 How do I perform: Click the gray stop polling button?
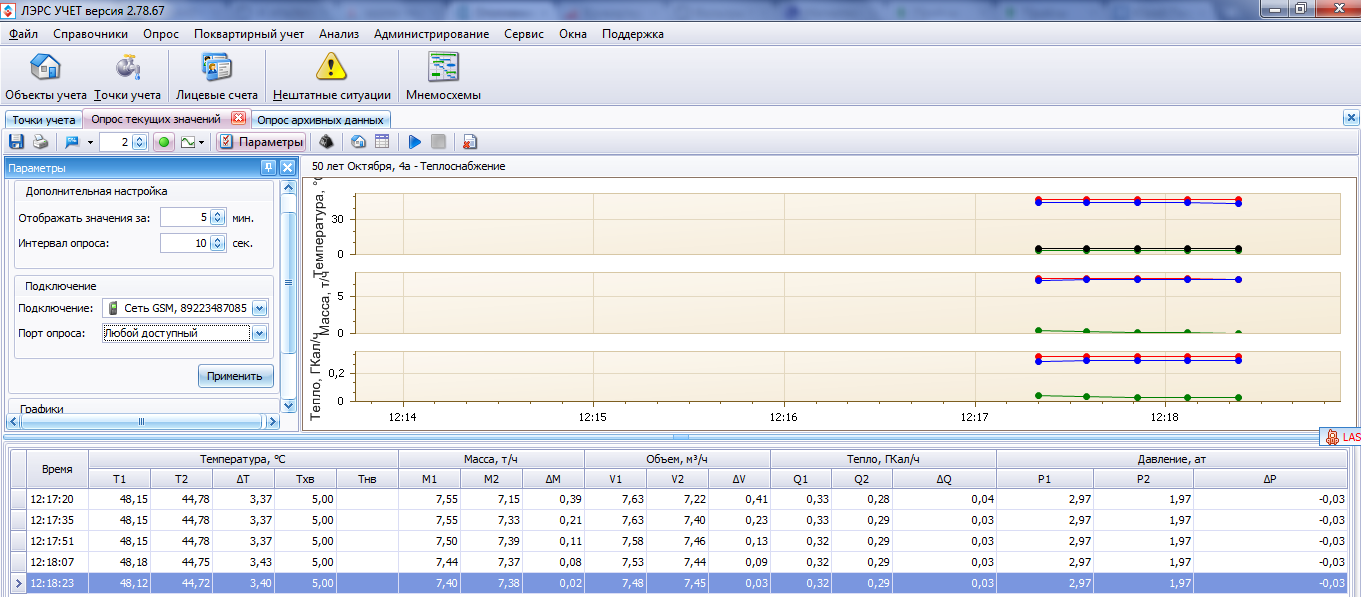point(438,142)
